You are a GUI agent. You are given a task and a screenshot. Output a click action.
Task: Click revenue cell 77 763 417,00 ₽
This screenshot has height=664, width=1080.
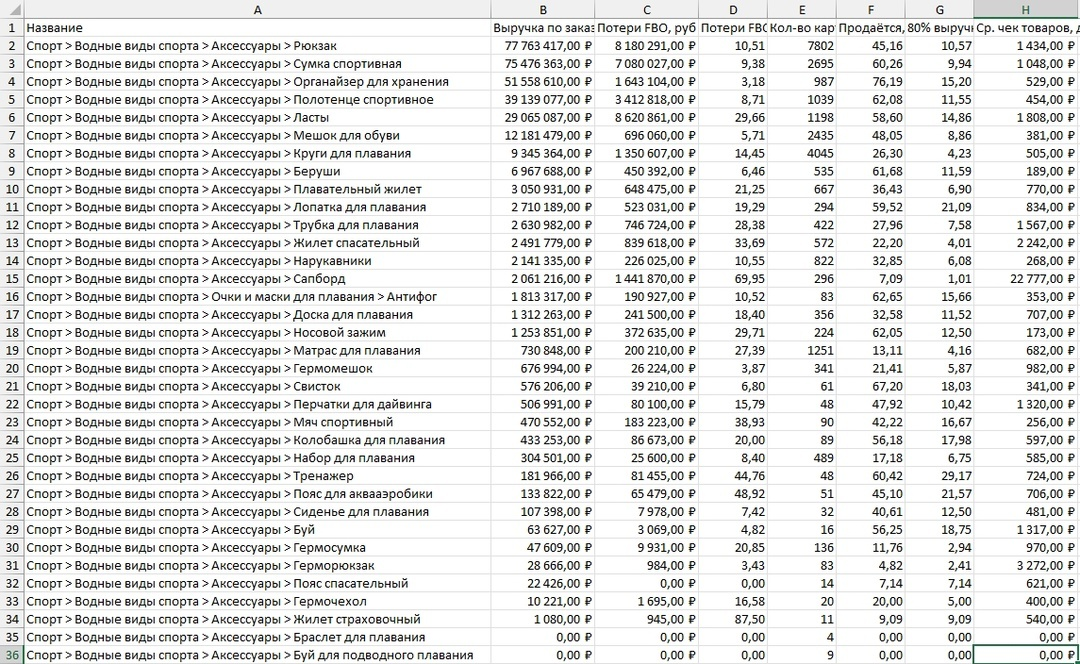click(x=543, y=46)
